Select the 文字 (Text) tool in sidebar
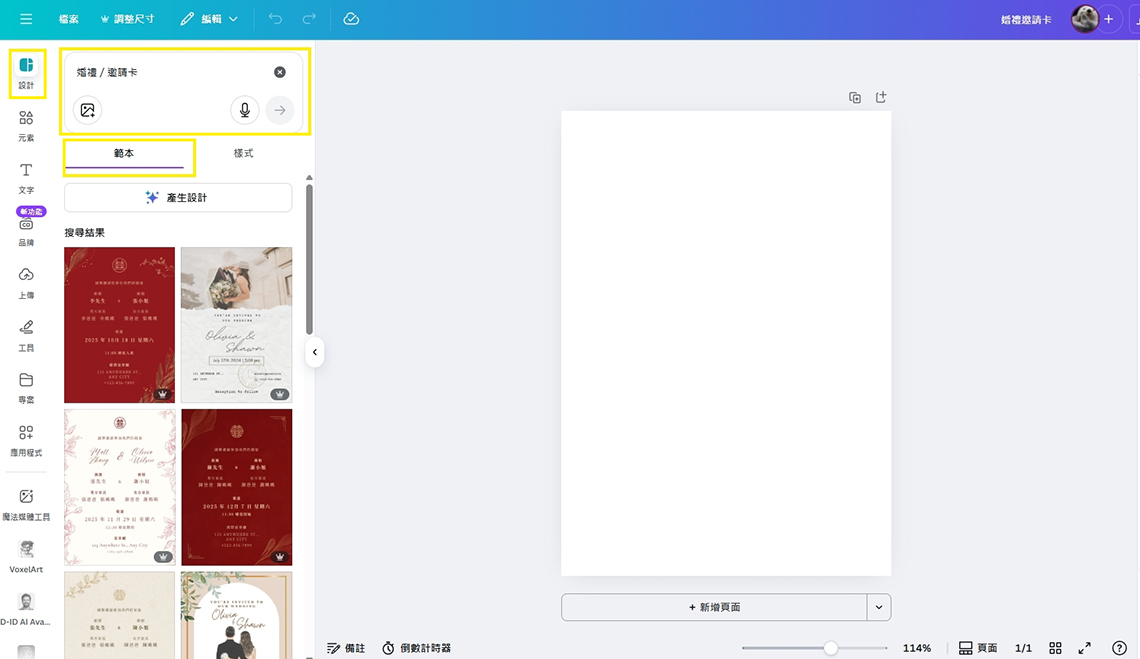This screenshot has width=1140, height=659. click(26, 177)
